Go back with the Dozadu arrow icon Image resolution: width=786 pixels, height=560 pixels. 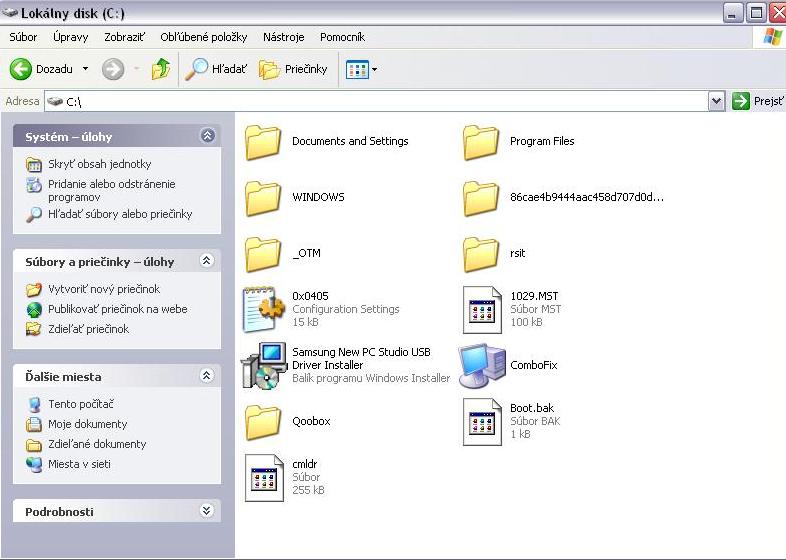[x=21, y=69]
